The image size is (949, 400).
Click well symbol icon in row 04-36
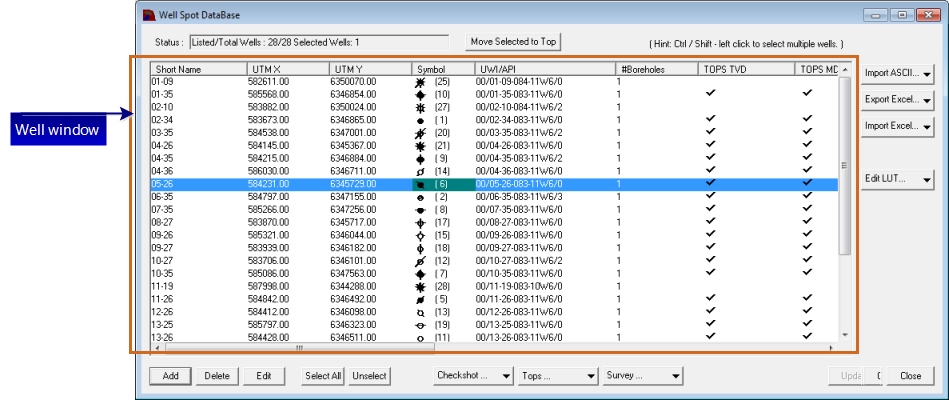[x=419, y=171]
